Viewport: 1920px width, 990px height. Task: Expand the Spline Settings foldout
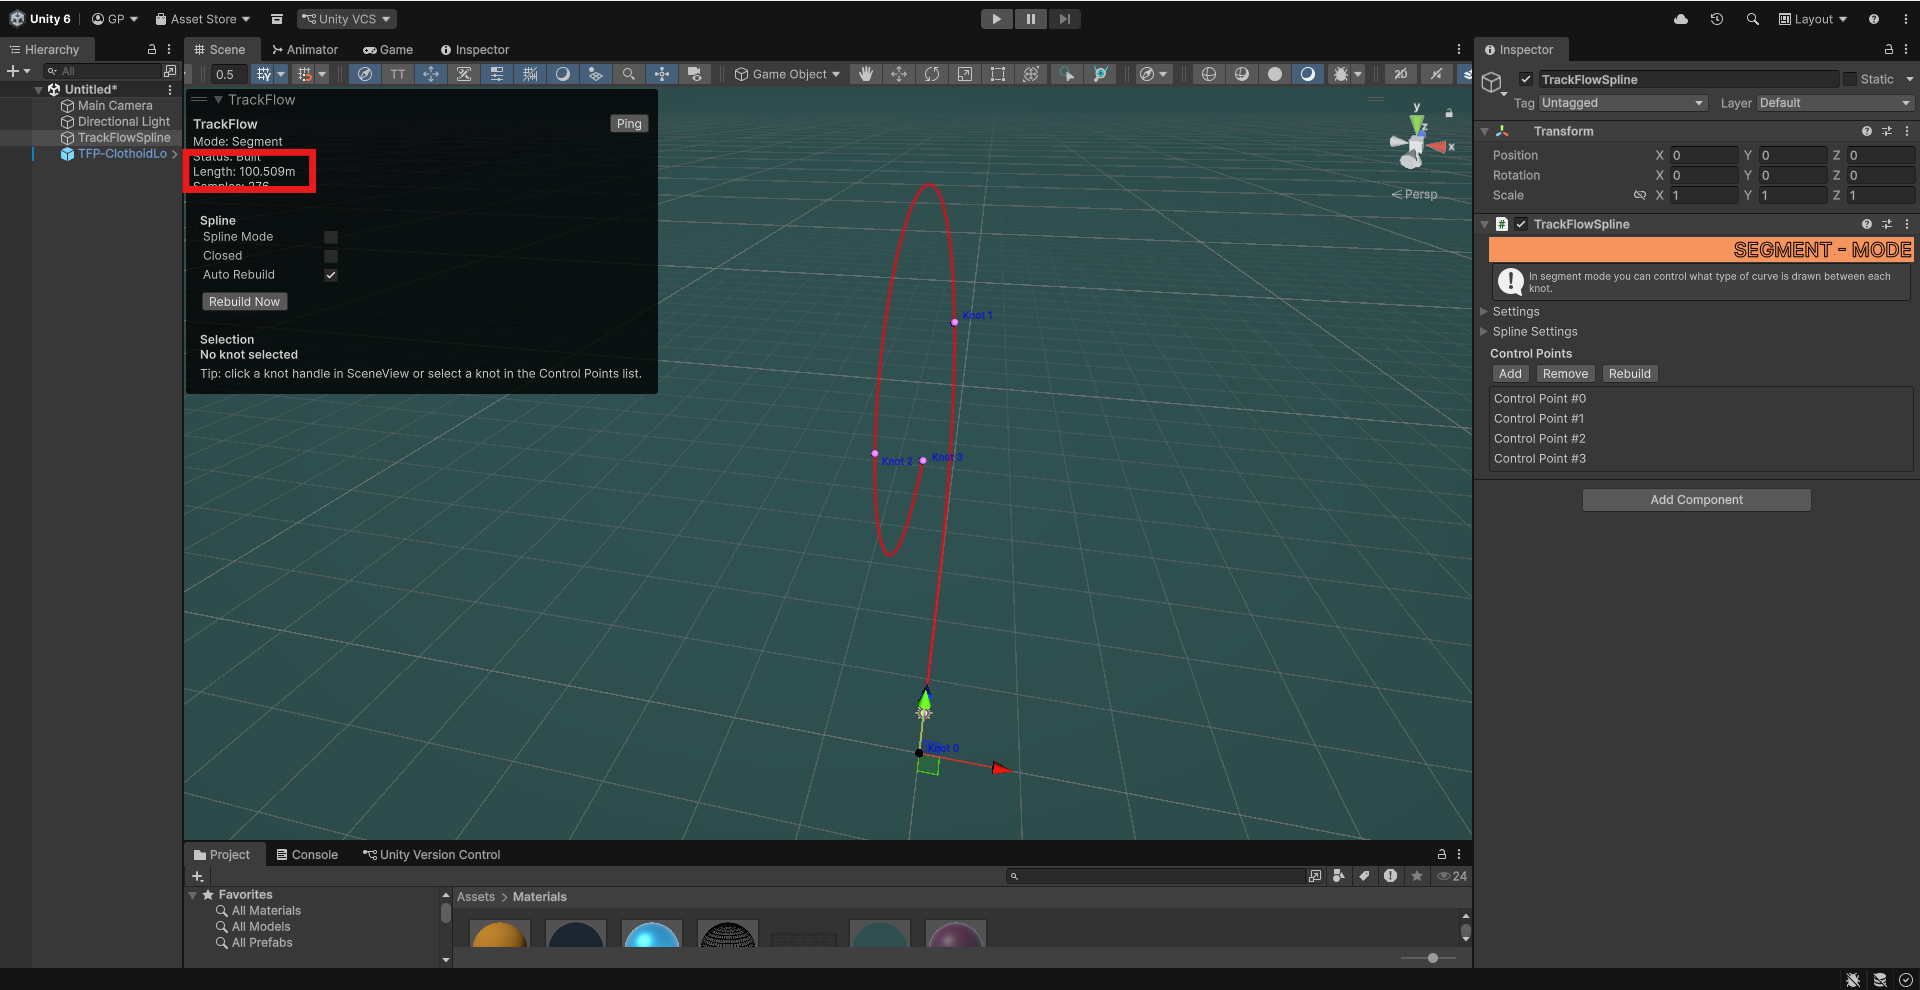pos(1534,332)
